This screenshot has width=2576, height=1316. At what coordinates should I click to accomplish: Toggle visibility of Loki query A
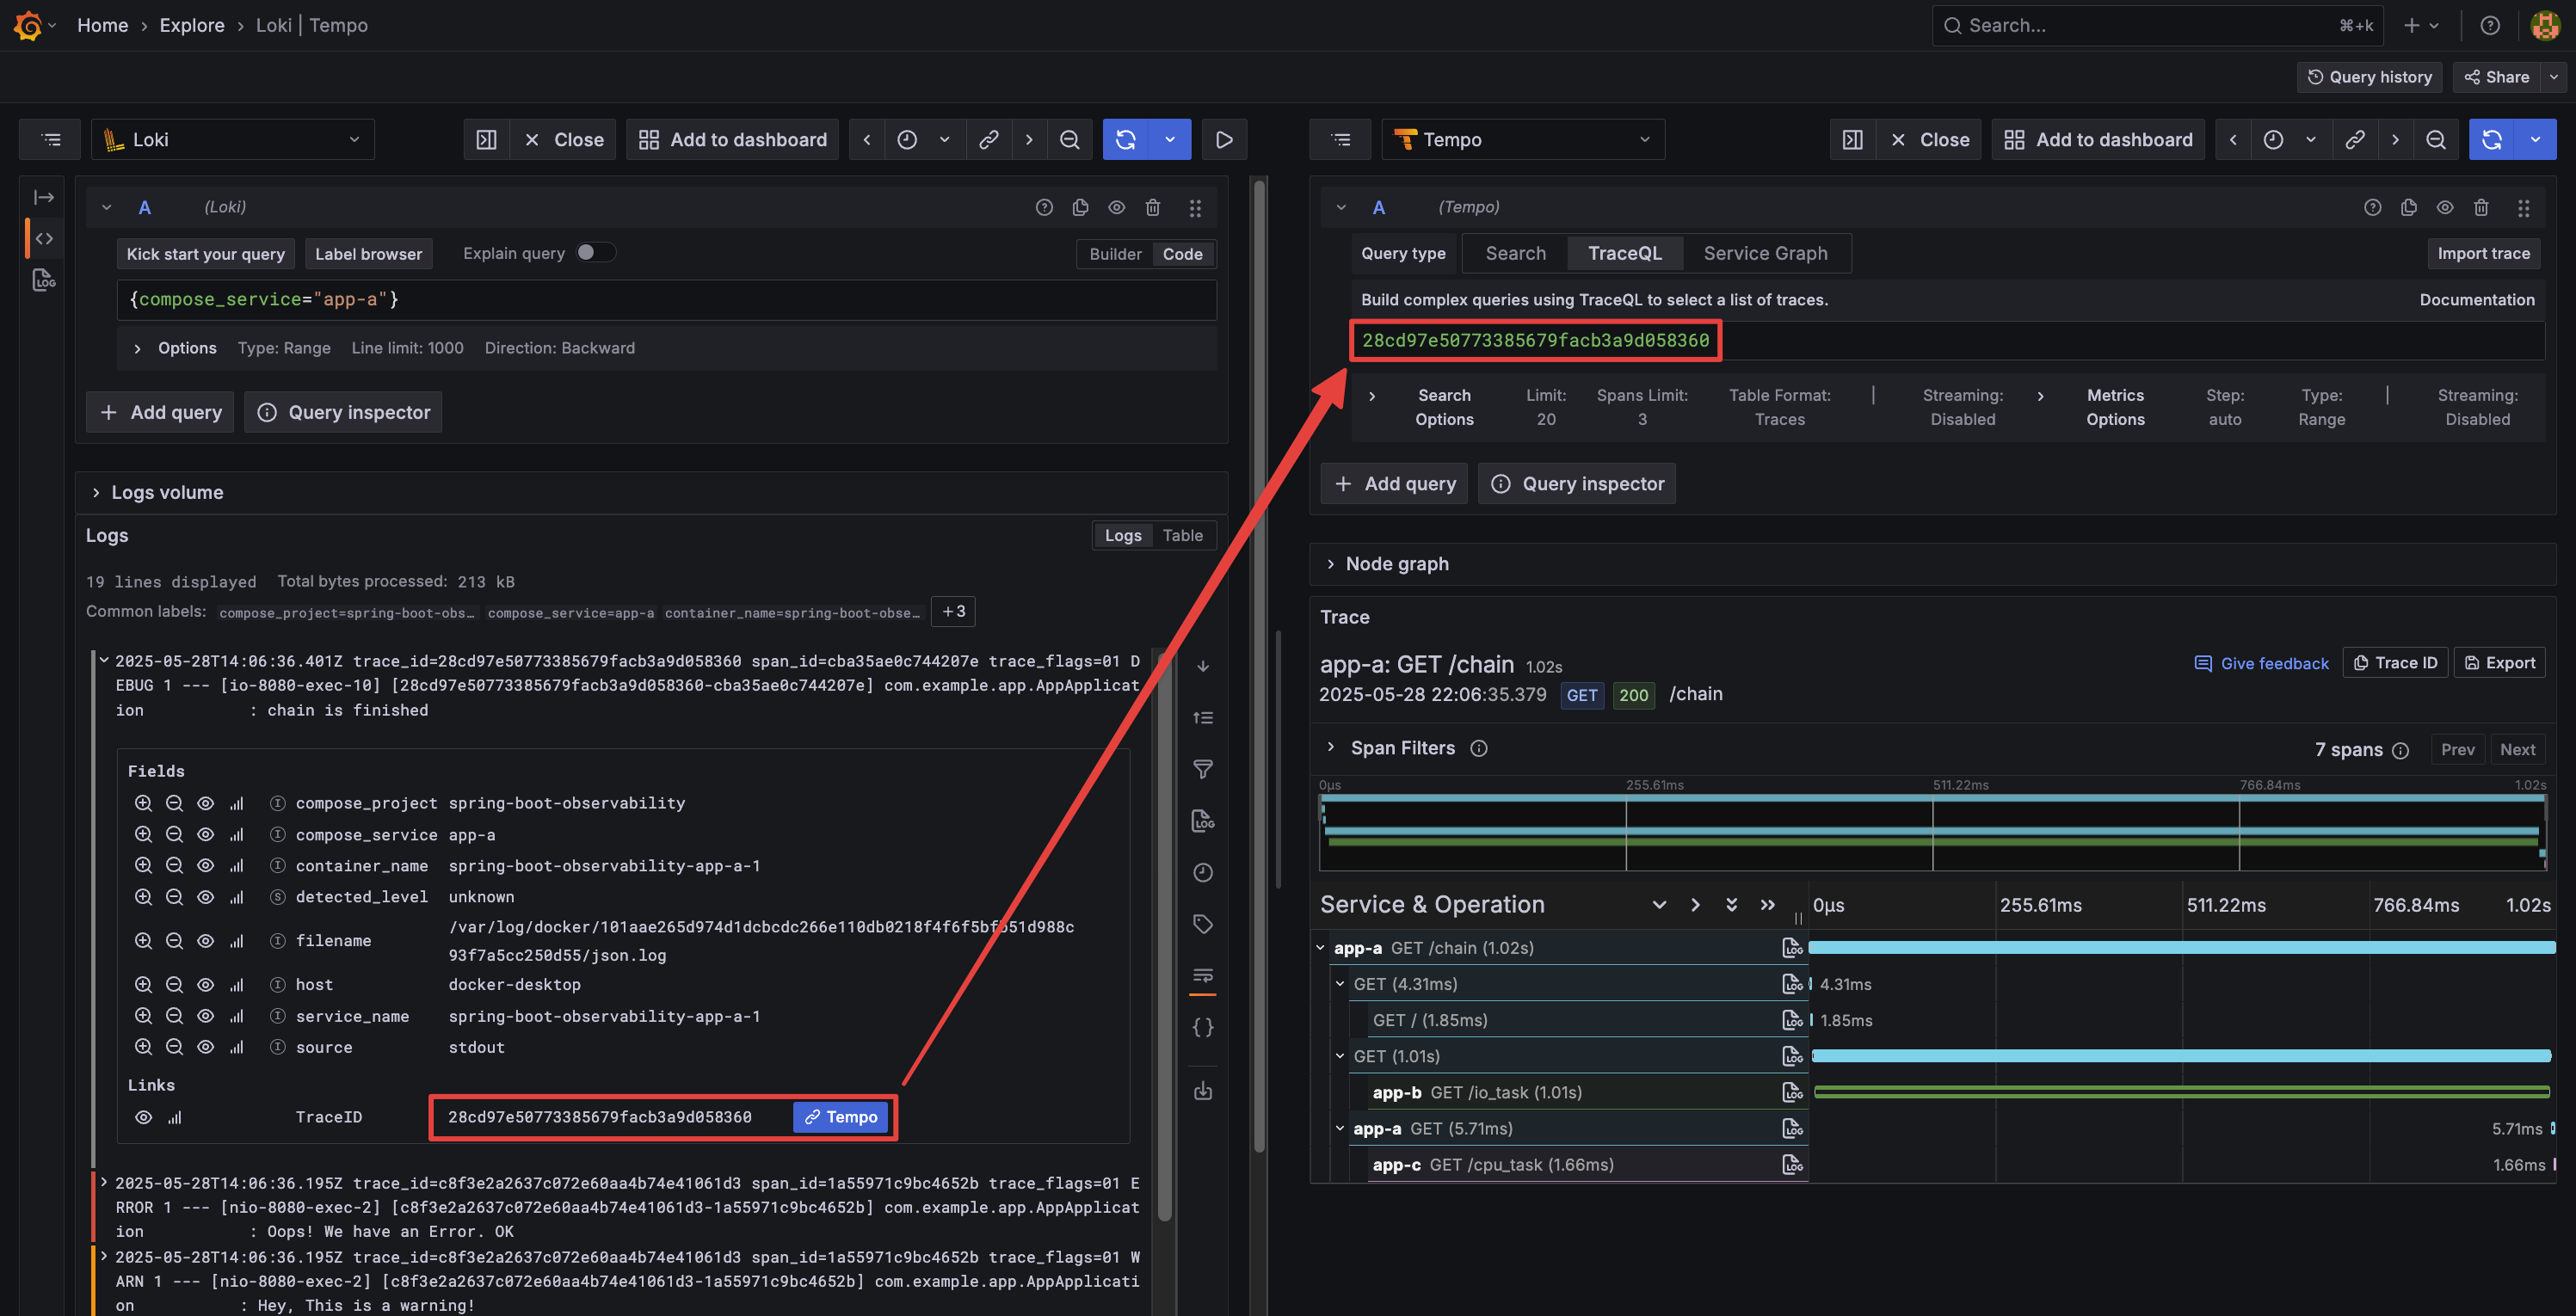(1117, 208)
